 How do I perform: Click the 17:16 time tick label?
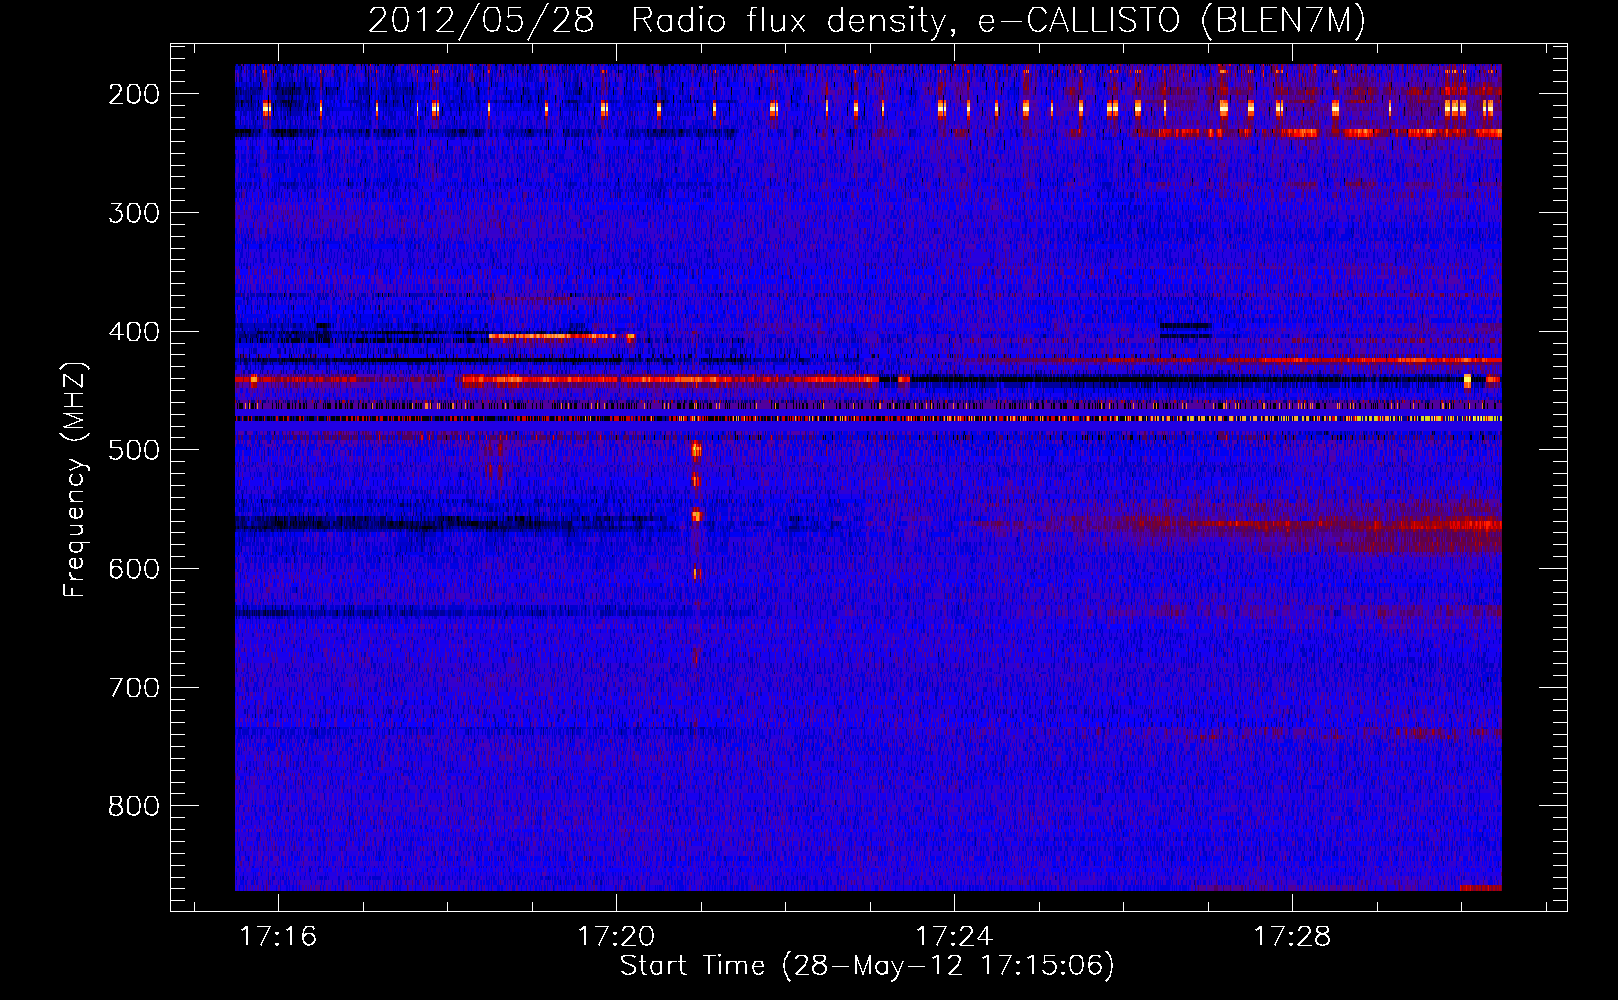278,936
